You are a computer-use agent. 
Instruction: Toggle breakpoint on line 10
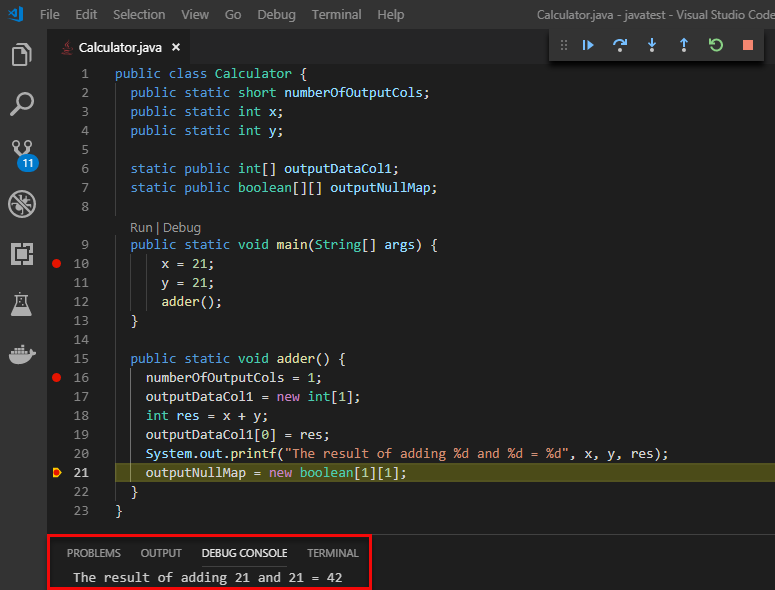(x=56, y=263)
